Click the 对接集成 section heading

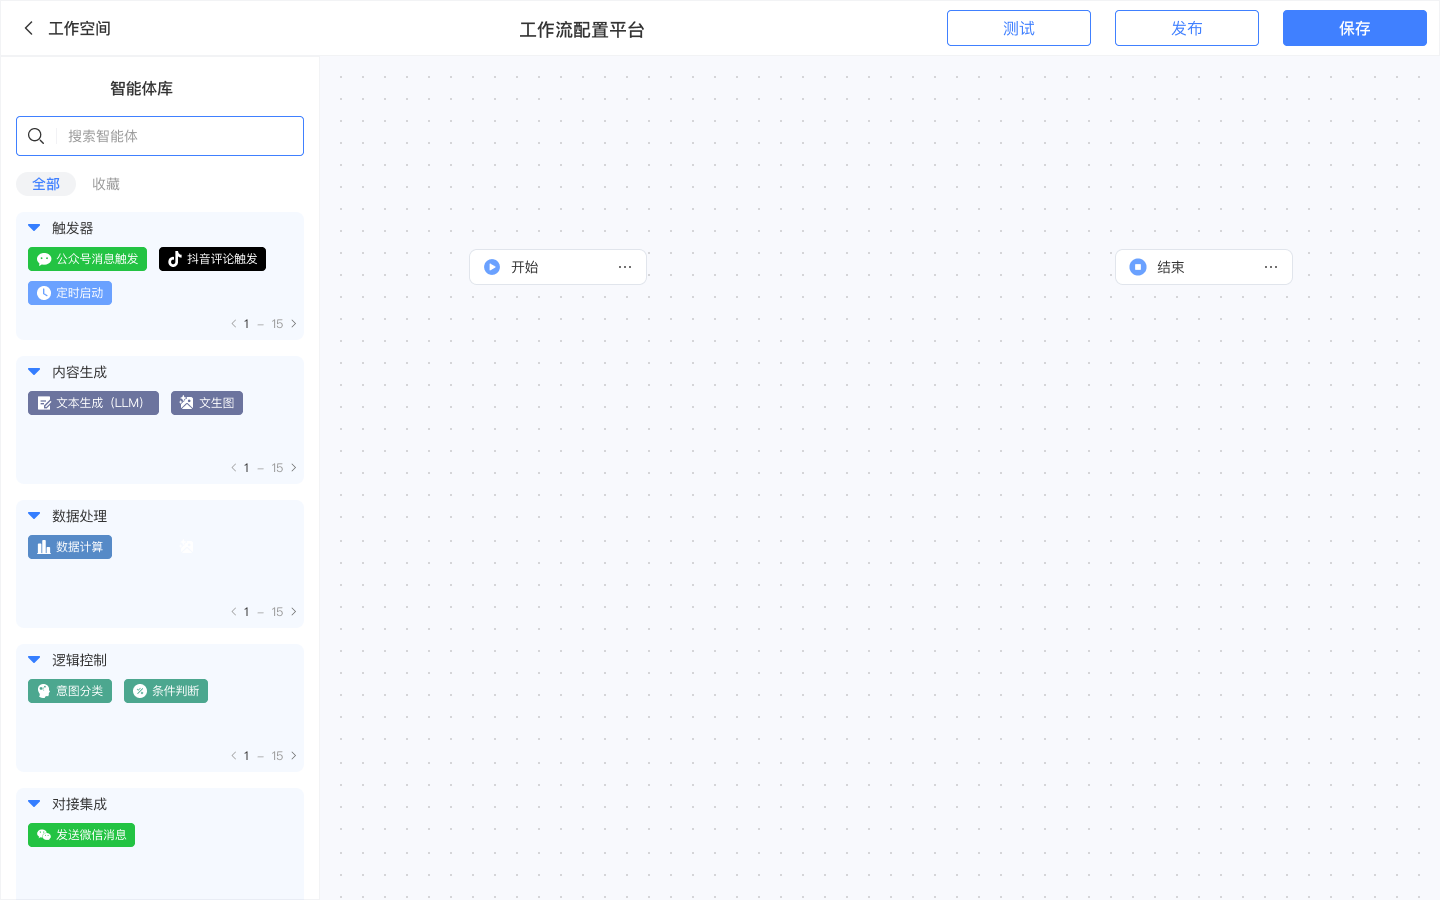[80, 804]
